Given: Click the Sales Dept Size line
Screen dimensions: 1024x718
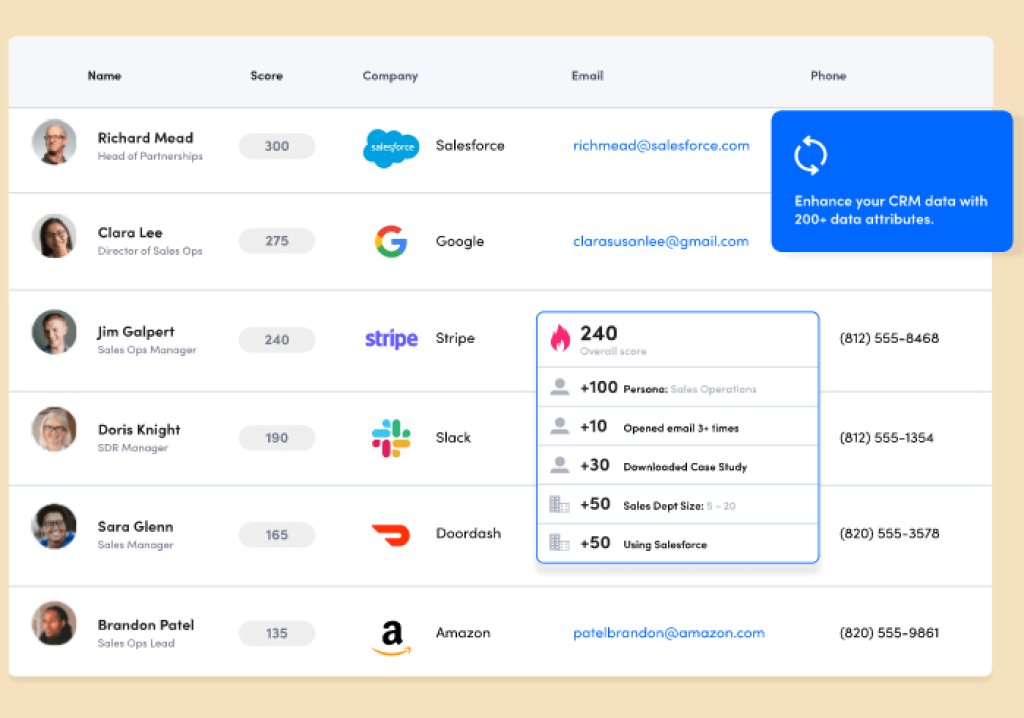Looking at the screenshot, I should click(677, 504).
